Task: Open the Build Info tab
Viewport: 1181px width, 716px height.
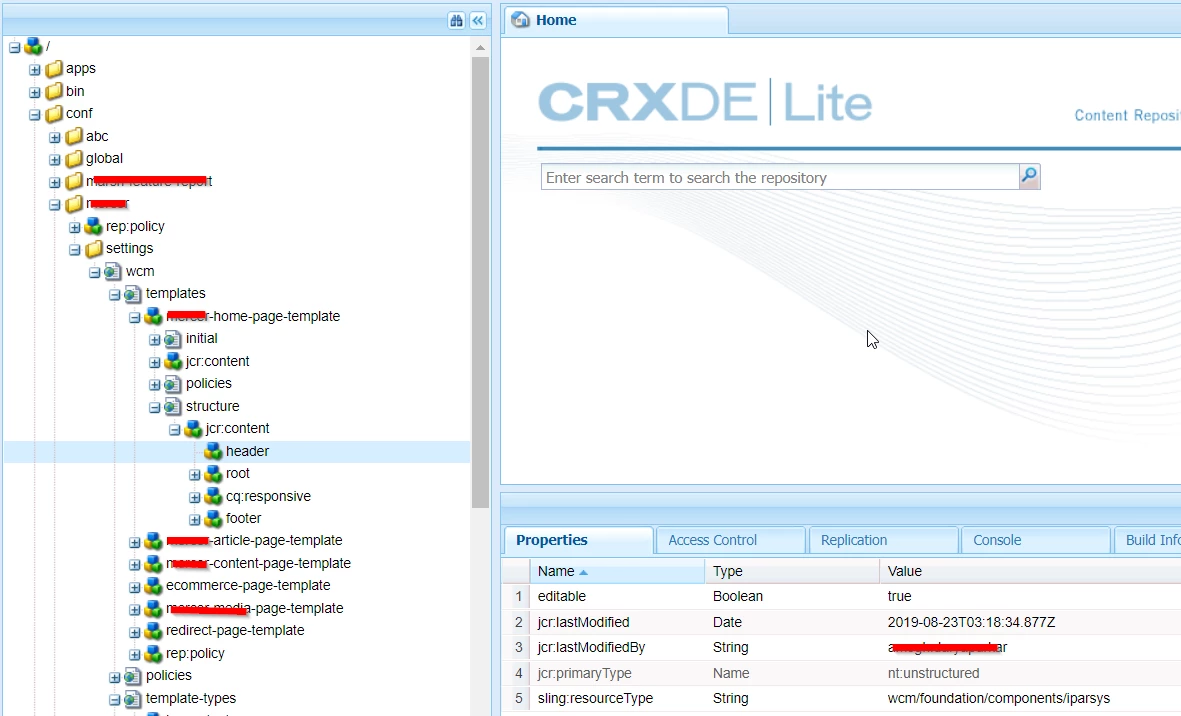Action: coord(1148,541)
